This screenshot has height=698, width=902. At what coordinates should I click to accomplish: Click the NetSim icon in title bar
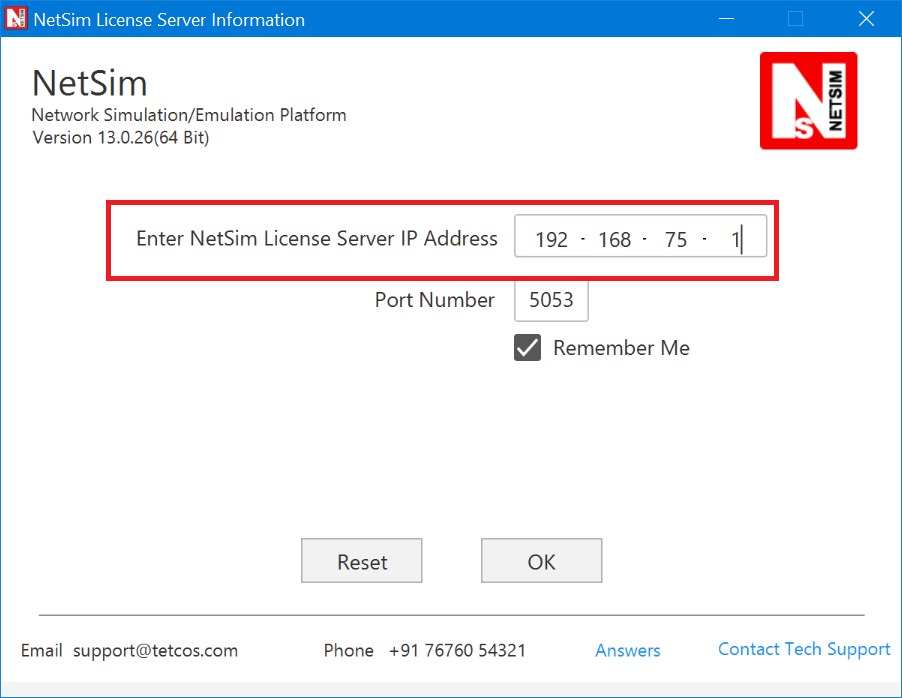pyautogui.click(x=16, y=18)
